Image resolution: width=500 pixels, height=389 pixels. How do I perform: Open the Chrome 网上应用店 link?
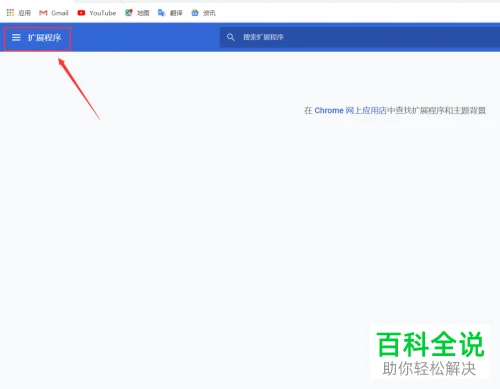click(x=350, y=110)
